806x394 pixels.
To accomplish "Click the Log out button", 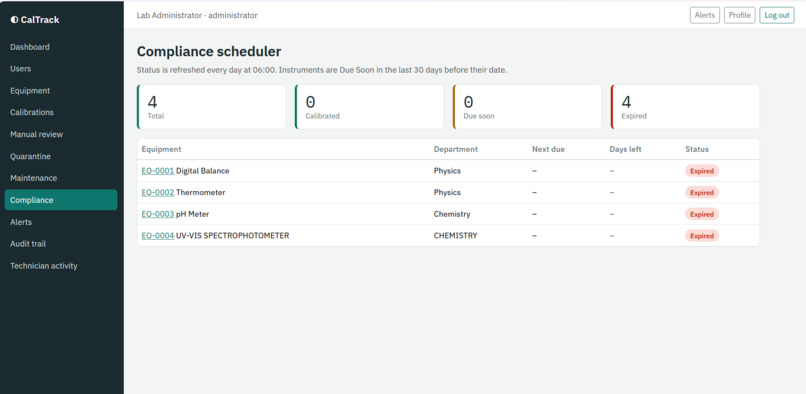I will [777, 15].
